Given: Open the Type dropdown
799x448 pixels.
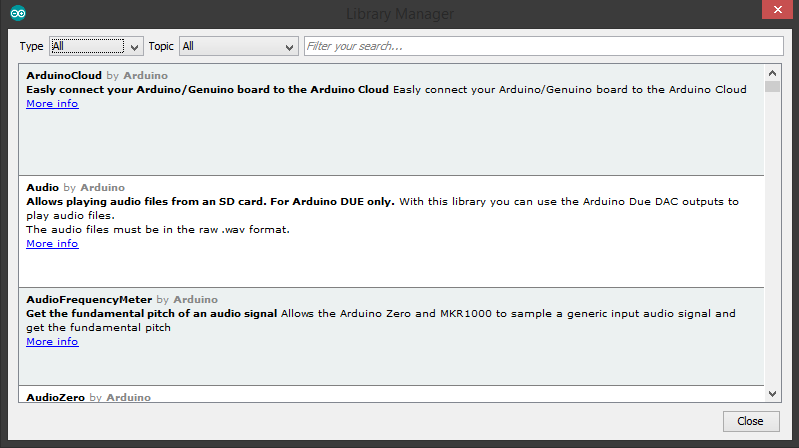Looking at the screenshot, I should tap(96, 46).
